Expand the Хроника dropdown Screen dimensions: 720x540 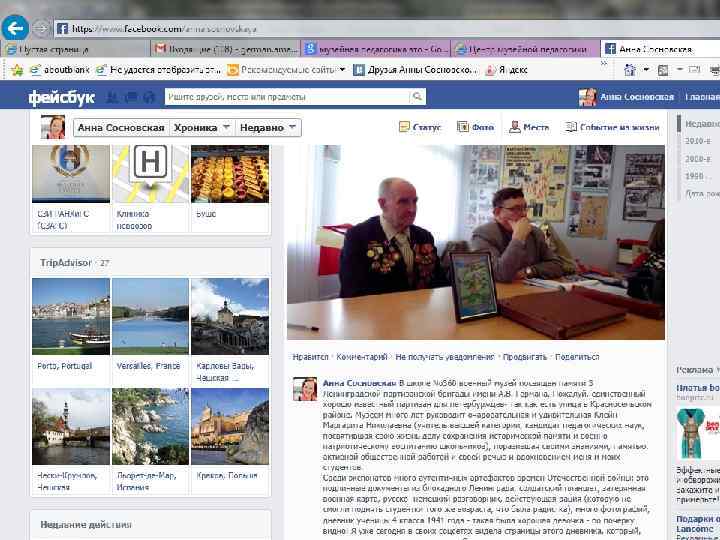[202, 128]
